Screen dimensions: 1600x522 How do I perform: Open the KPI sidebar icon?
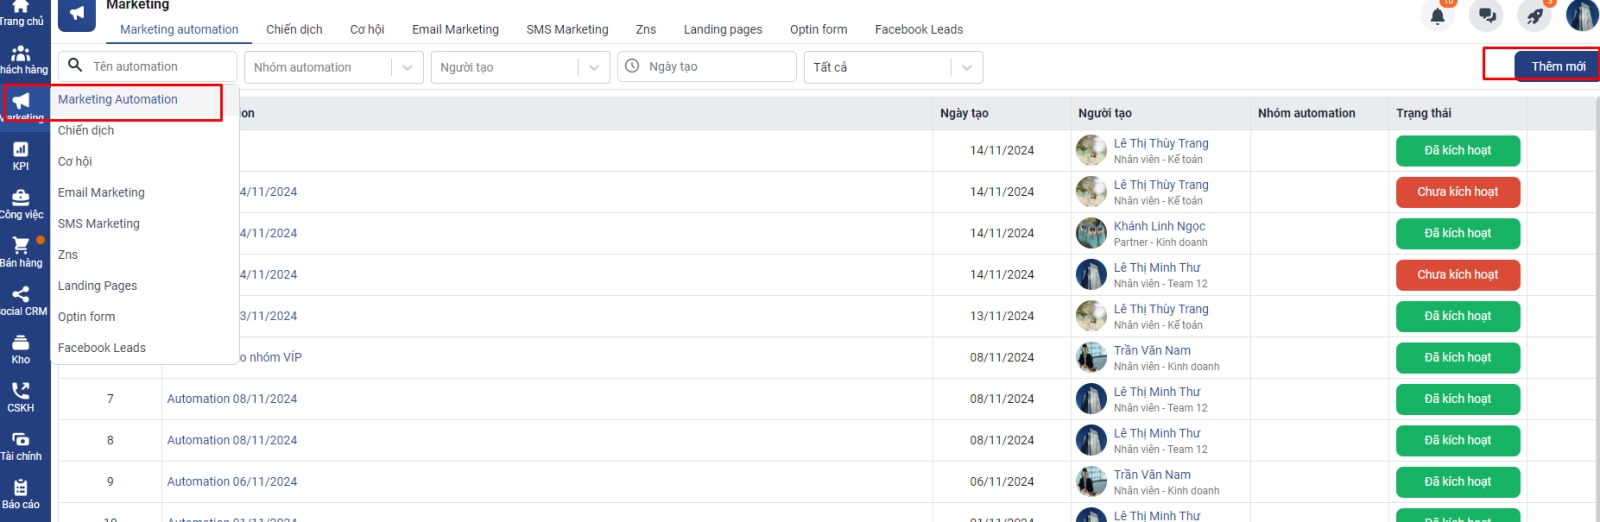(x=21, y=155)
